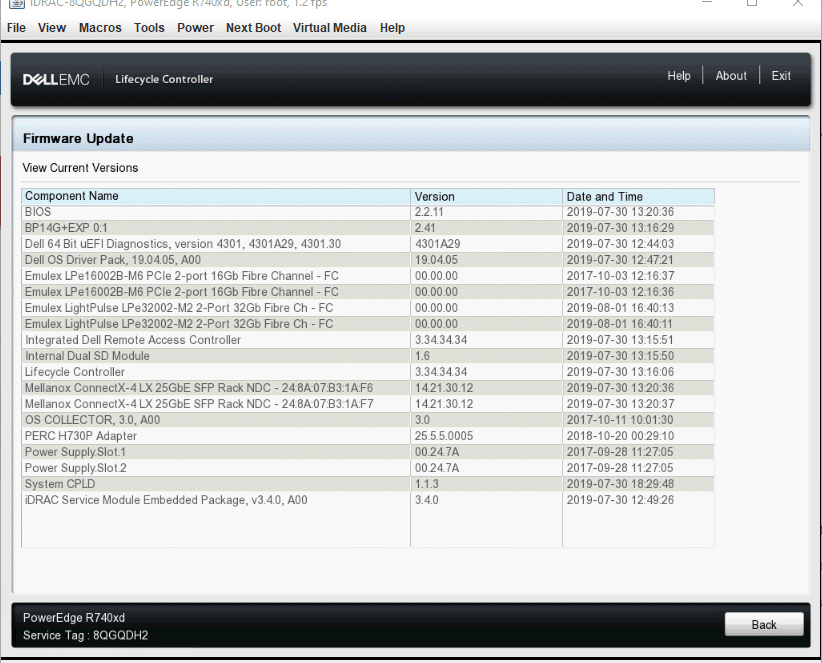Screen dimensions: 822x663
Task: Click the Help link in Lifecycle Controller header
Action: click(x=679, y=76)
